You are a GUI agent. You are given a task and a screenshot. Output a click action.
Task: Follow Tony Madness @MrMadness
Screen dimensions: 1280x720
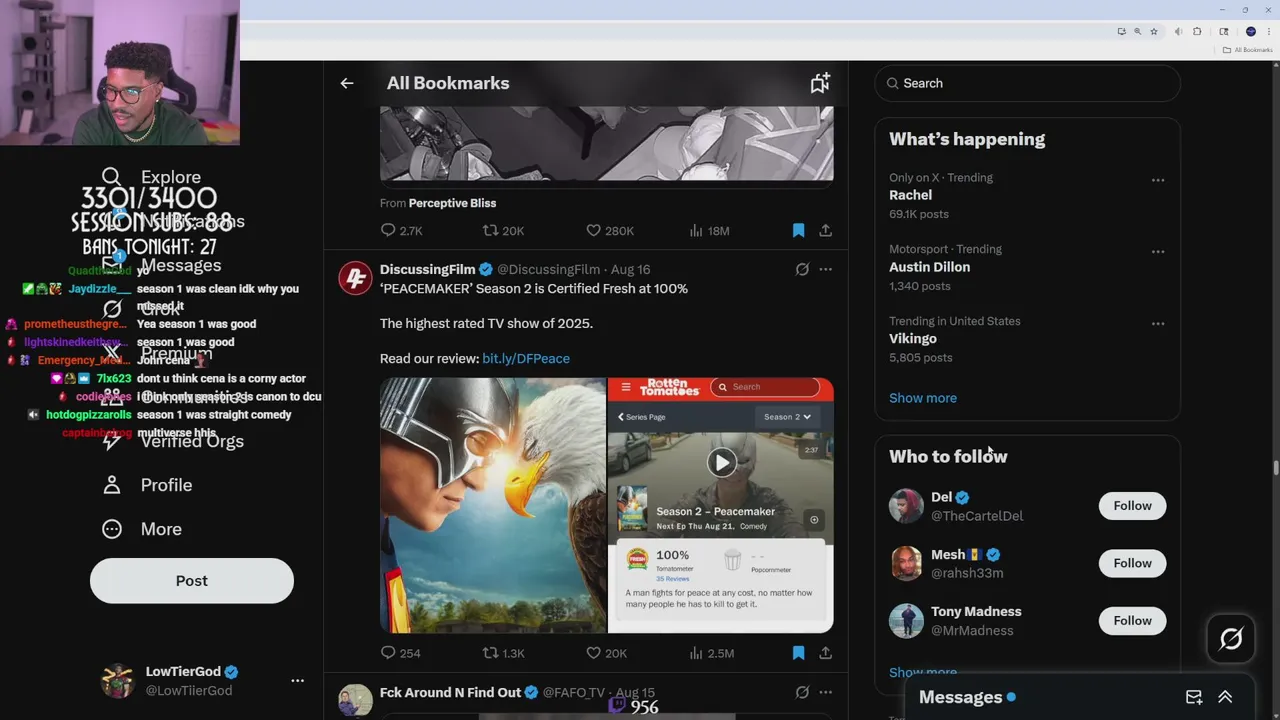(1132, 621)
